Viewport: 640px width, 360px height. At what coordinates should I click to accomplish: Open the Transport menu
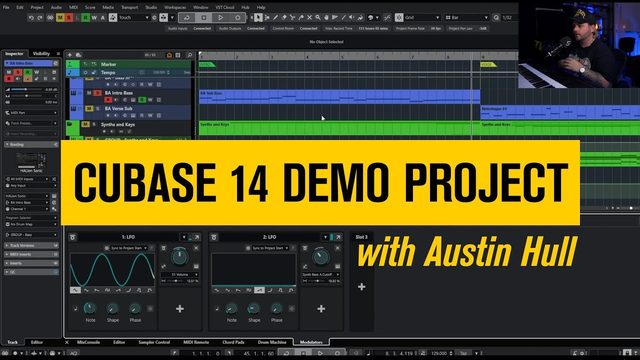tap(129, 7)
